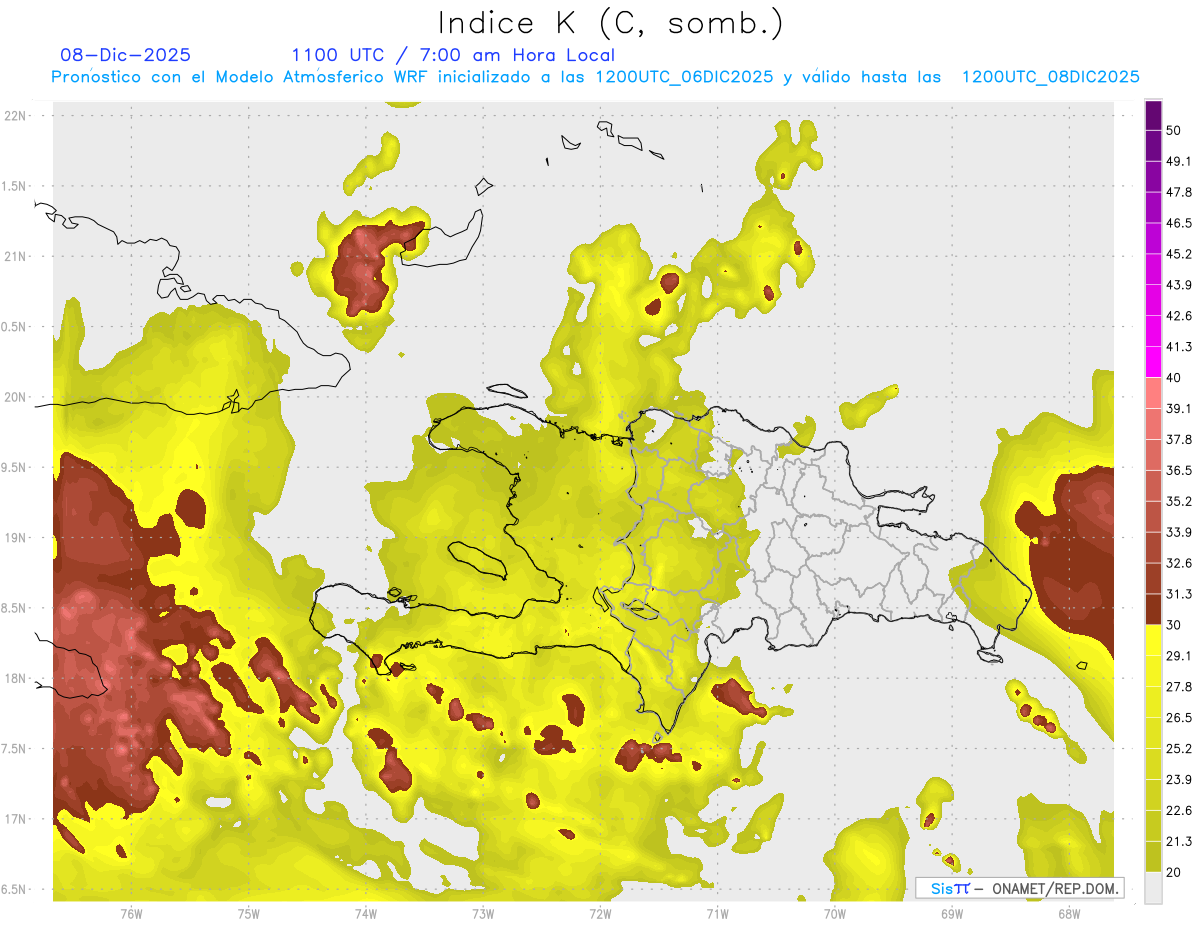Click the "68W" longitude label
1200x927 pixels.
tap(1069, 913)
